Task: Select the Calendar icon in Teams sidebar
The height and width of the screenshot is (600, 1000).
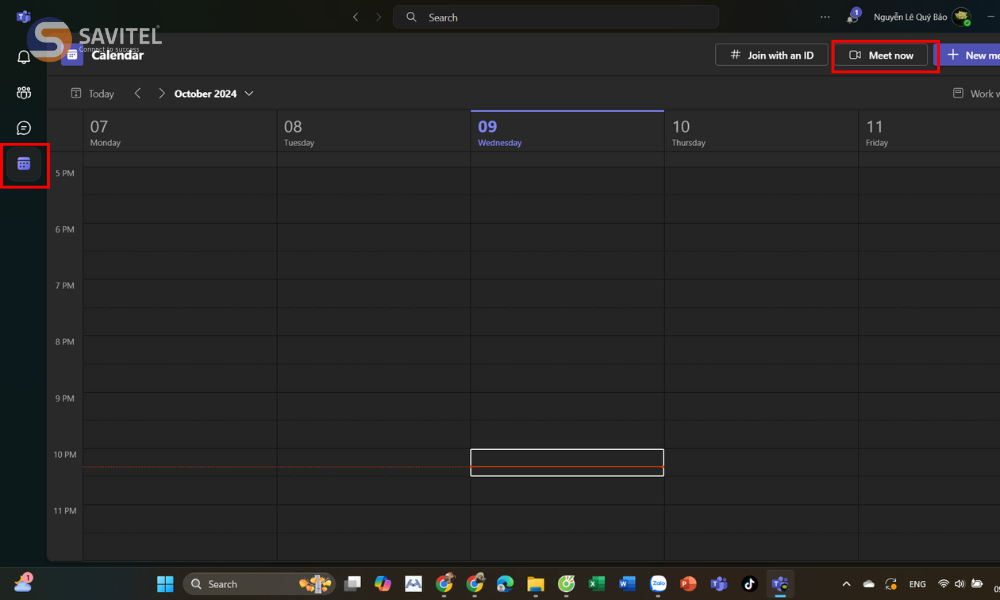Action: tap(24, 164)
